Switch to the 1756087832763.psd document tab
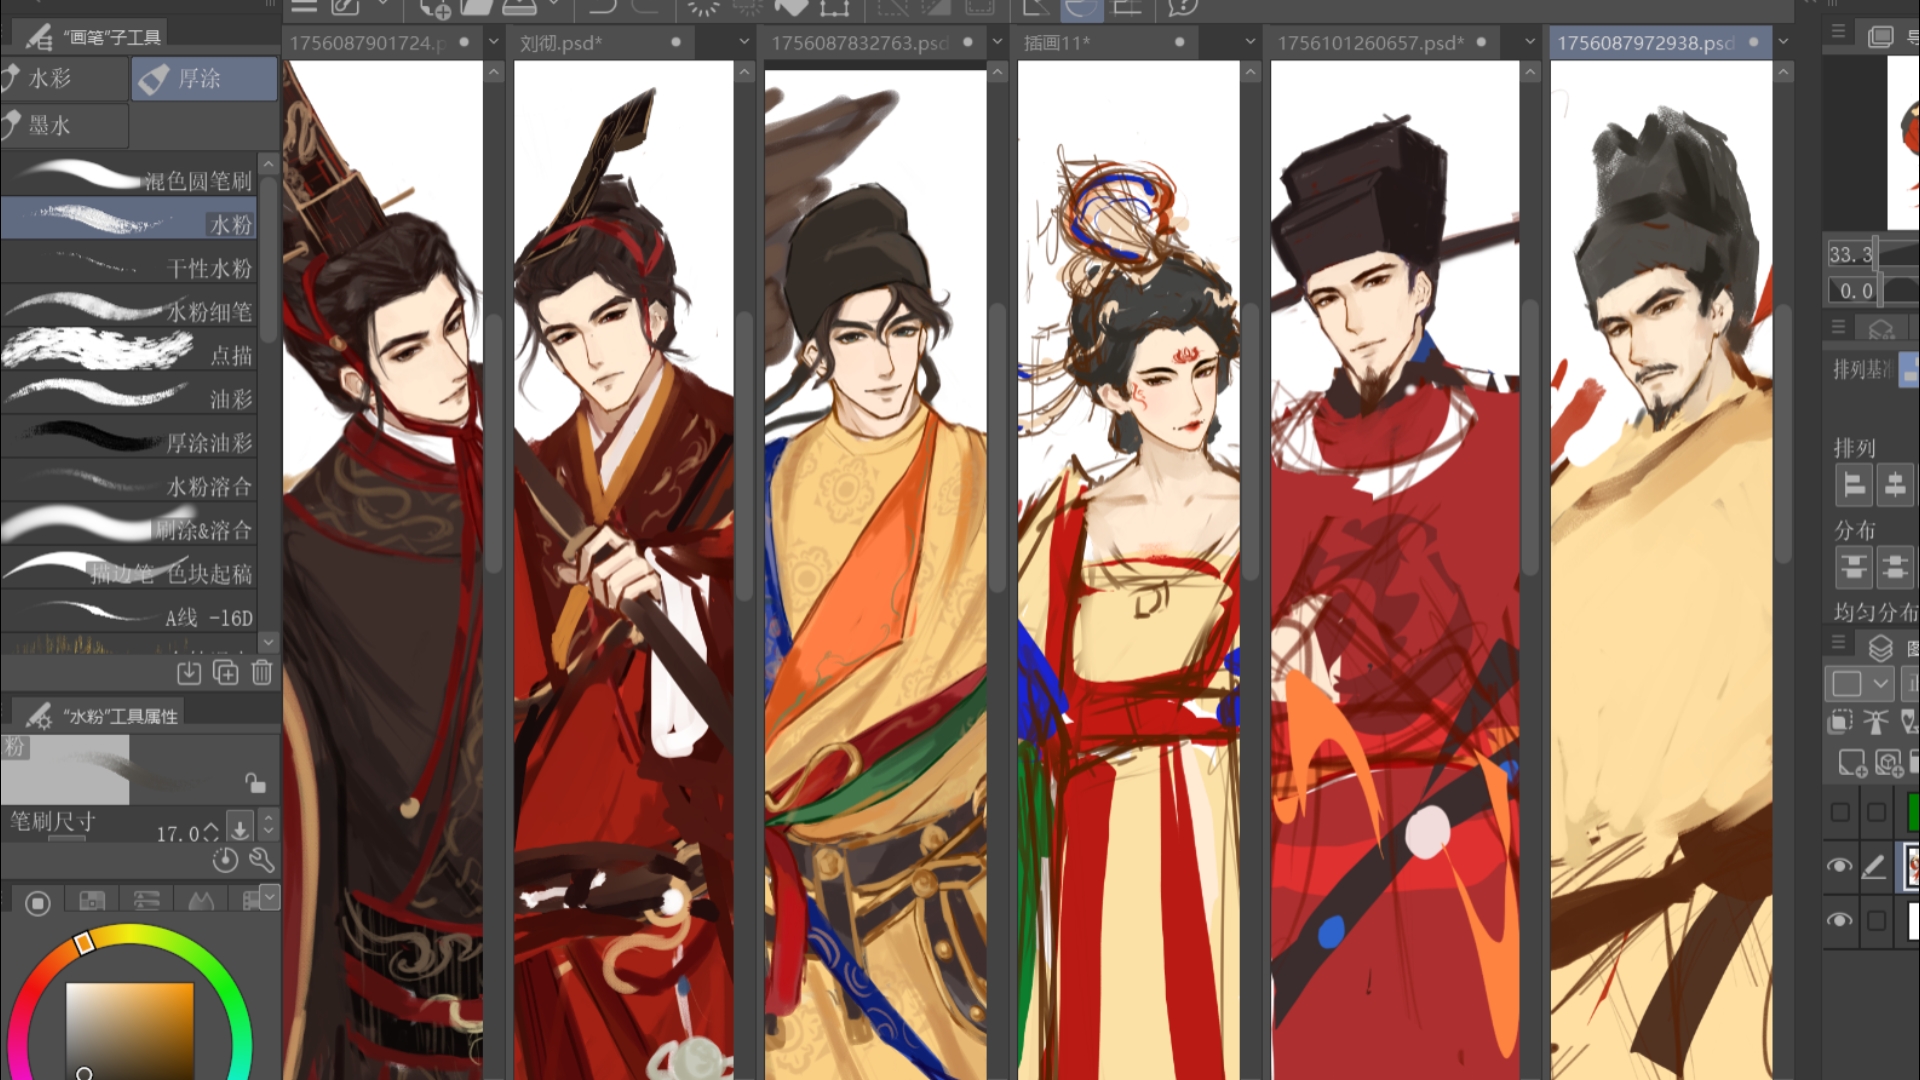Image resolution: width=1920 pixels, height=1080 pixels. (872, 43)
